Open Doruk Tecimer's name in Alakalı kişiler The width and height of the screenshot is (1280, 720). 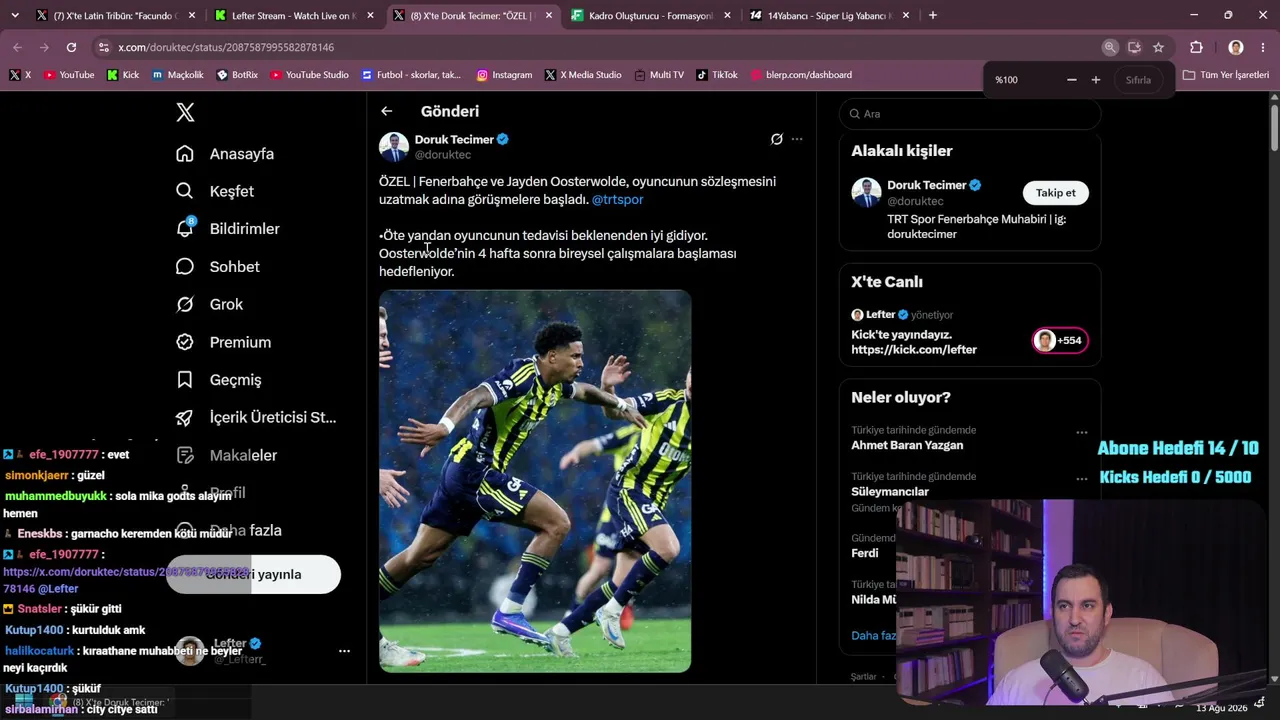coord(927,185)
